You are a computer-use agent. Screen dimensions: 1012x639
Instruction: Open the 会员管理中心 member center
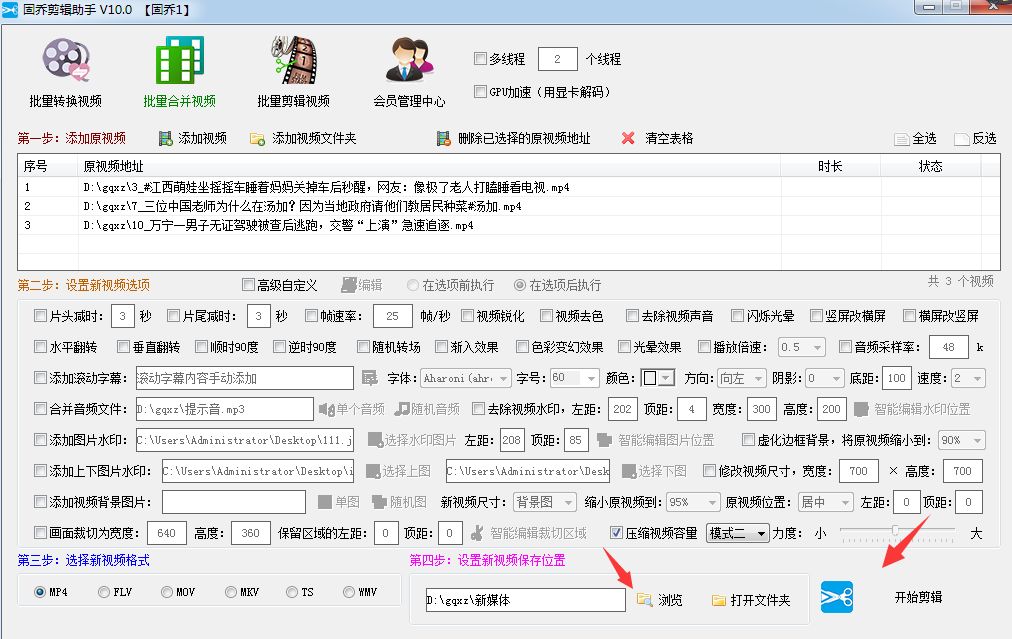coord(410,70)
